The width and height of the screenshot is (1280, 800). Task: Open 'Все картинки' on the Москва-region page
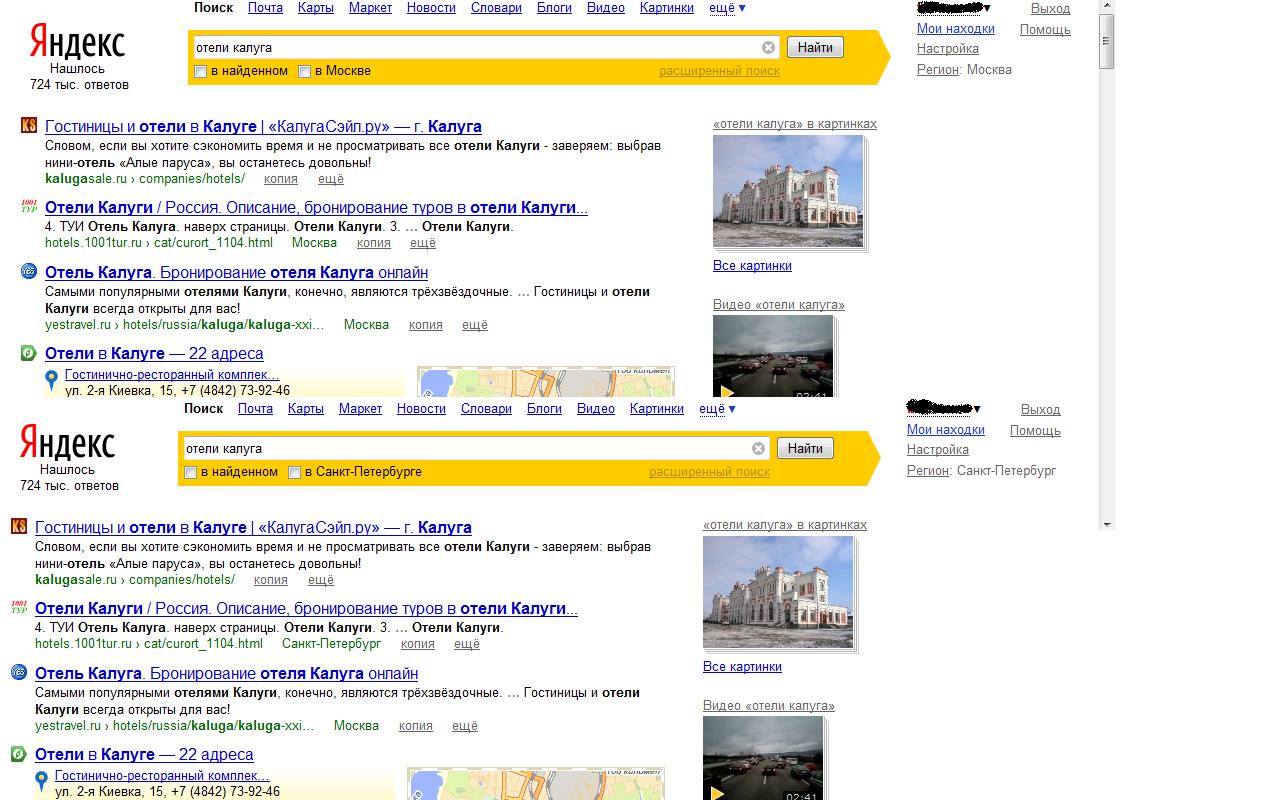pyautogui.click(x=752, y=266)
